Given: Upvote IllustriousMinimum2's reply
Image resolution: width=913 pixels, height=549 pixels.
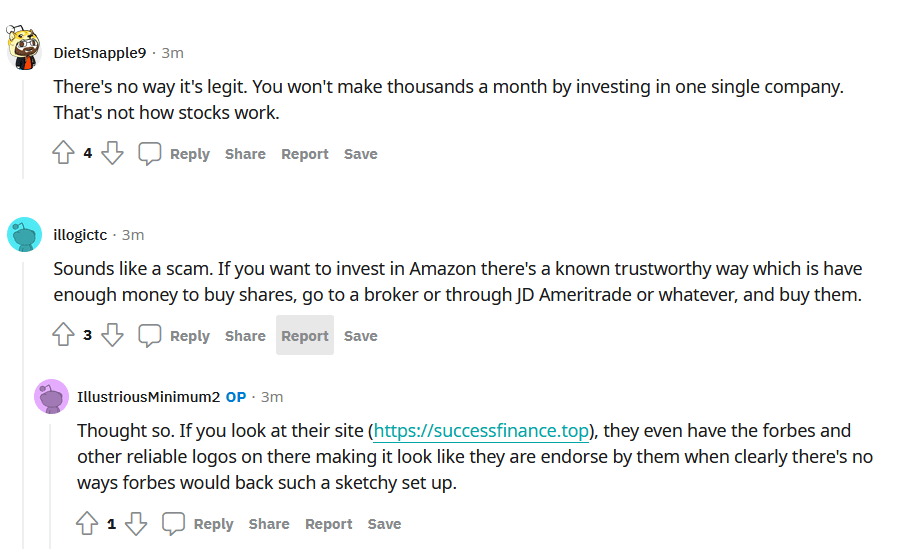Looking at the screenshot, I should [x=87, y=523].
